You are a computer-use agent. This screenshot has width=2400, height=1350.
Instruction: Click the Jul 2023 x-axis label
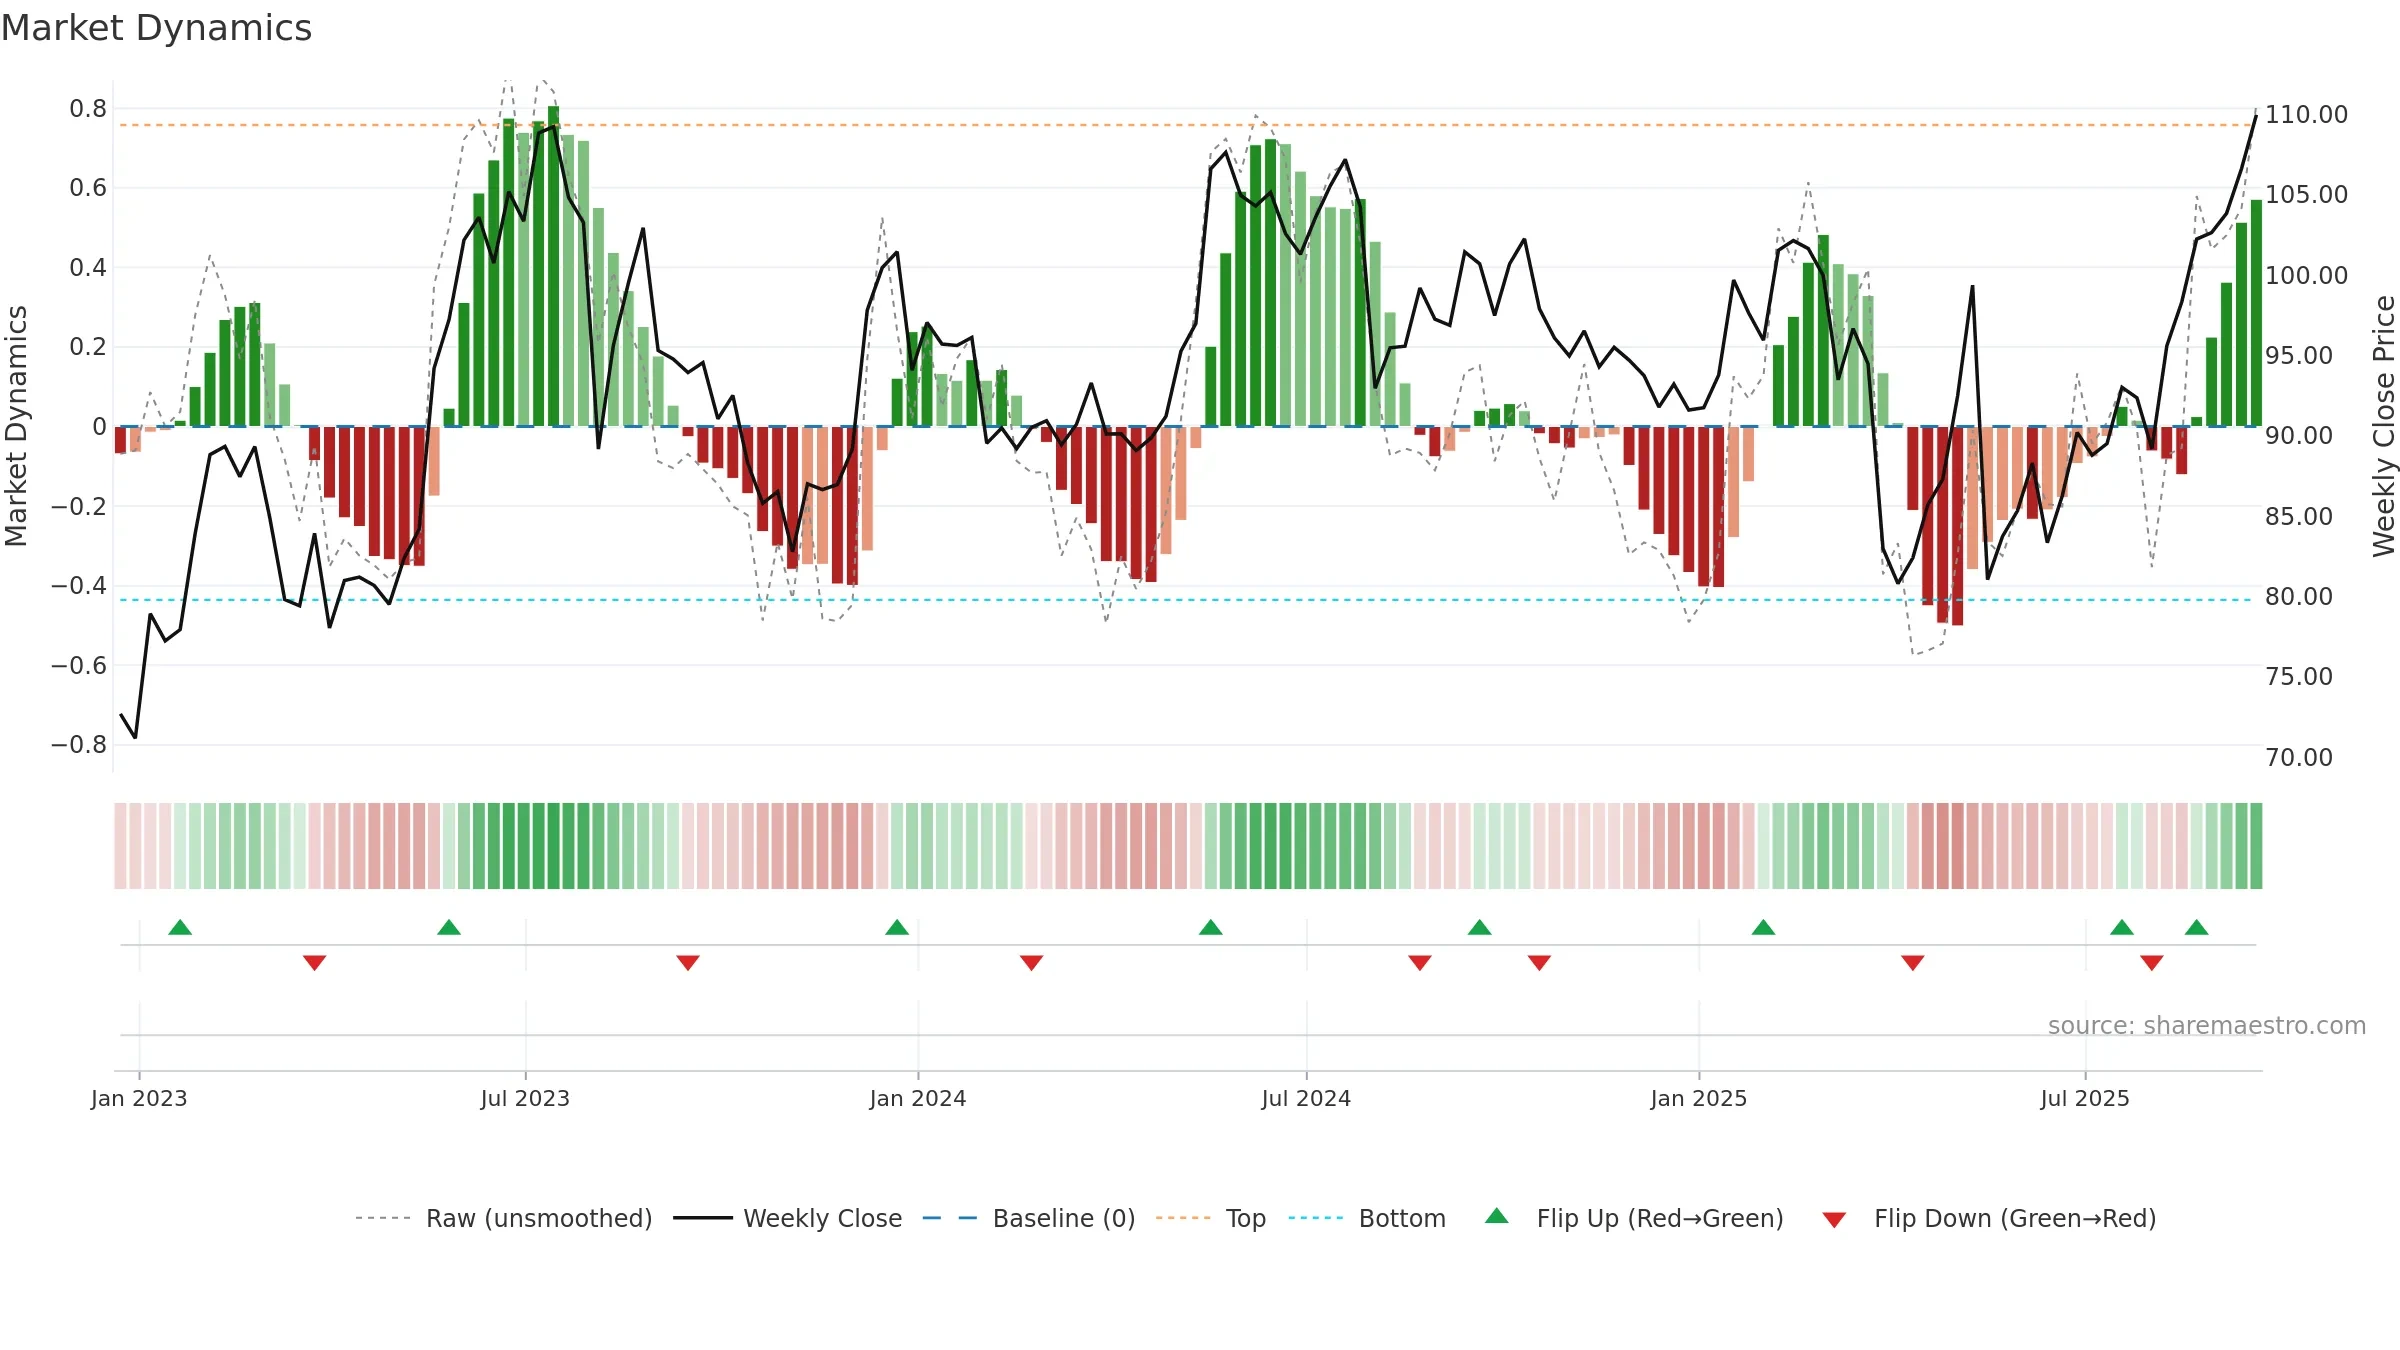(x=525, y=1098)
